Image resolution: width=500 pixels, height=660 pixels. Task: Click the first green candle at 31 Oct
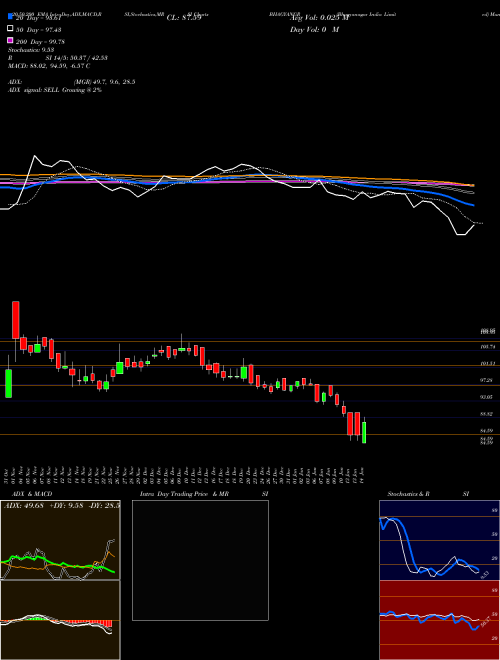(8, 383)
